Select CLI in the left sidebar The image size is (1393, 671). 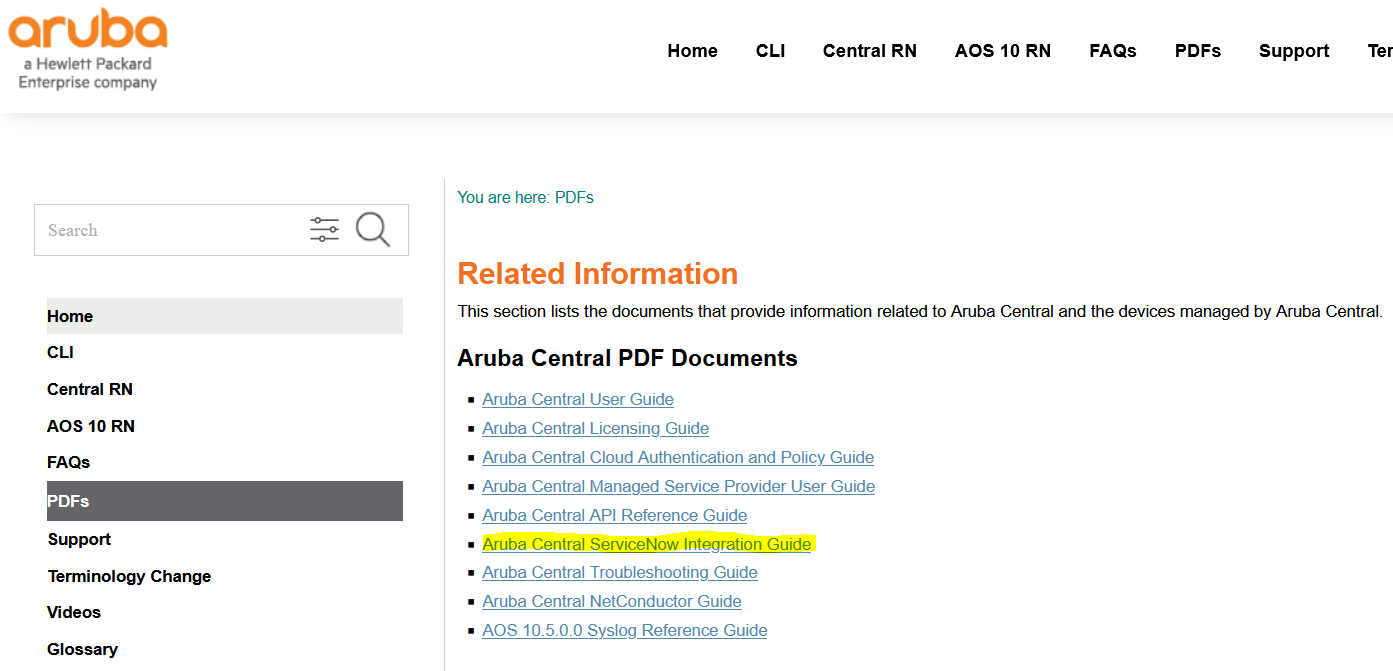coord(60,352)
